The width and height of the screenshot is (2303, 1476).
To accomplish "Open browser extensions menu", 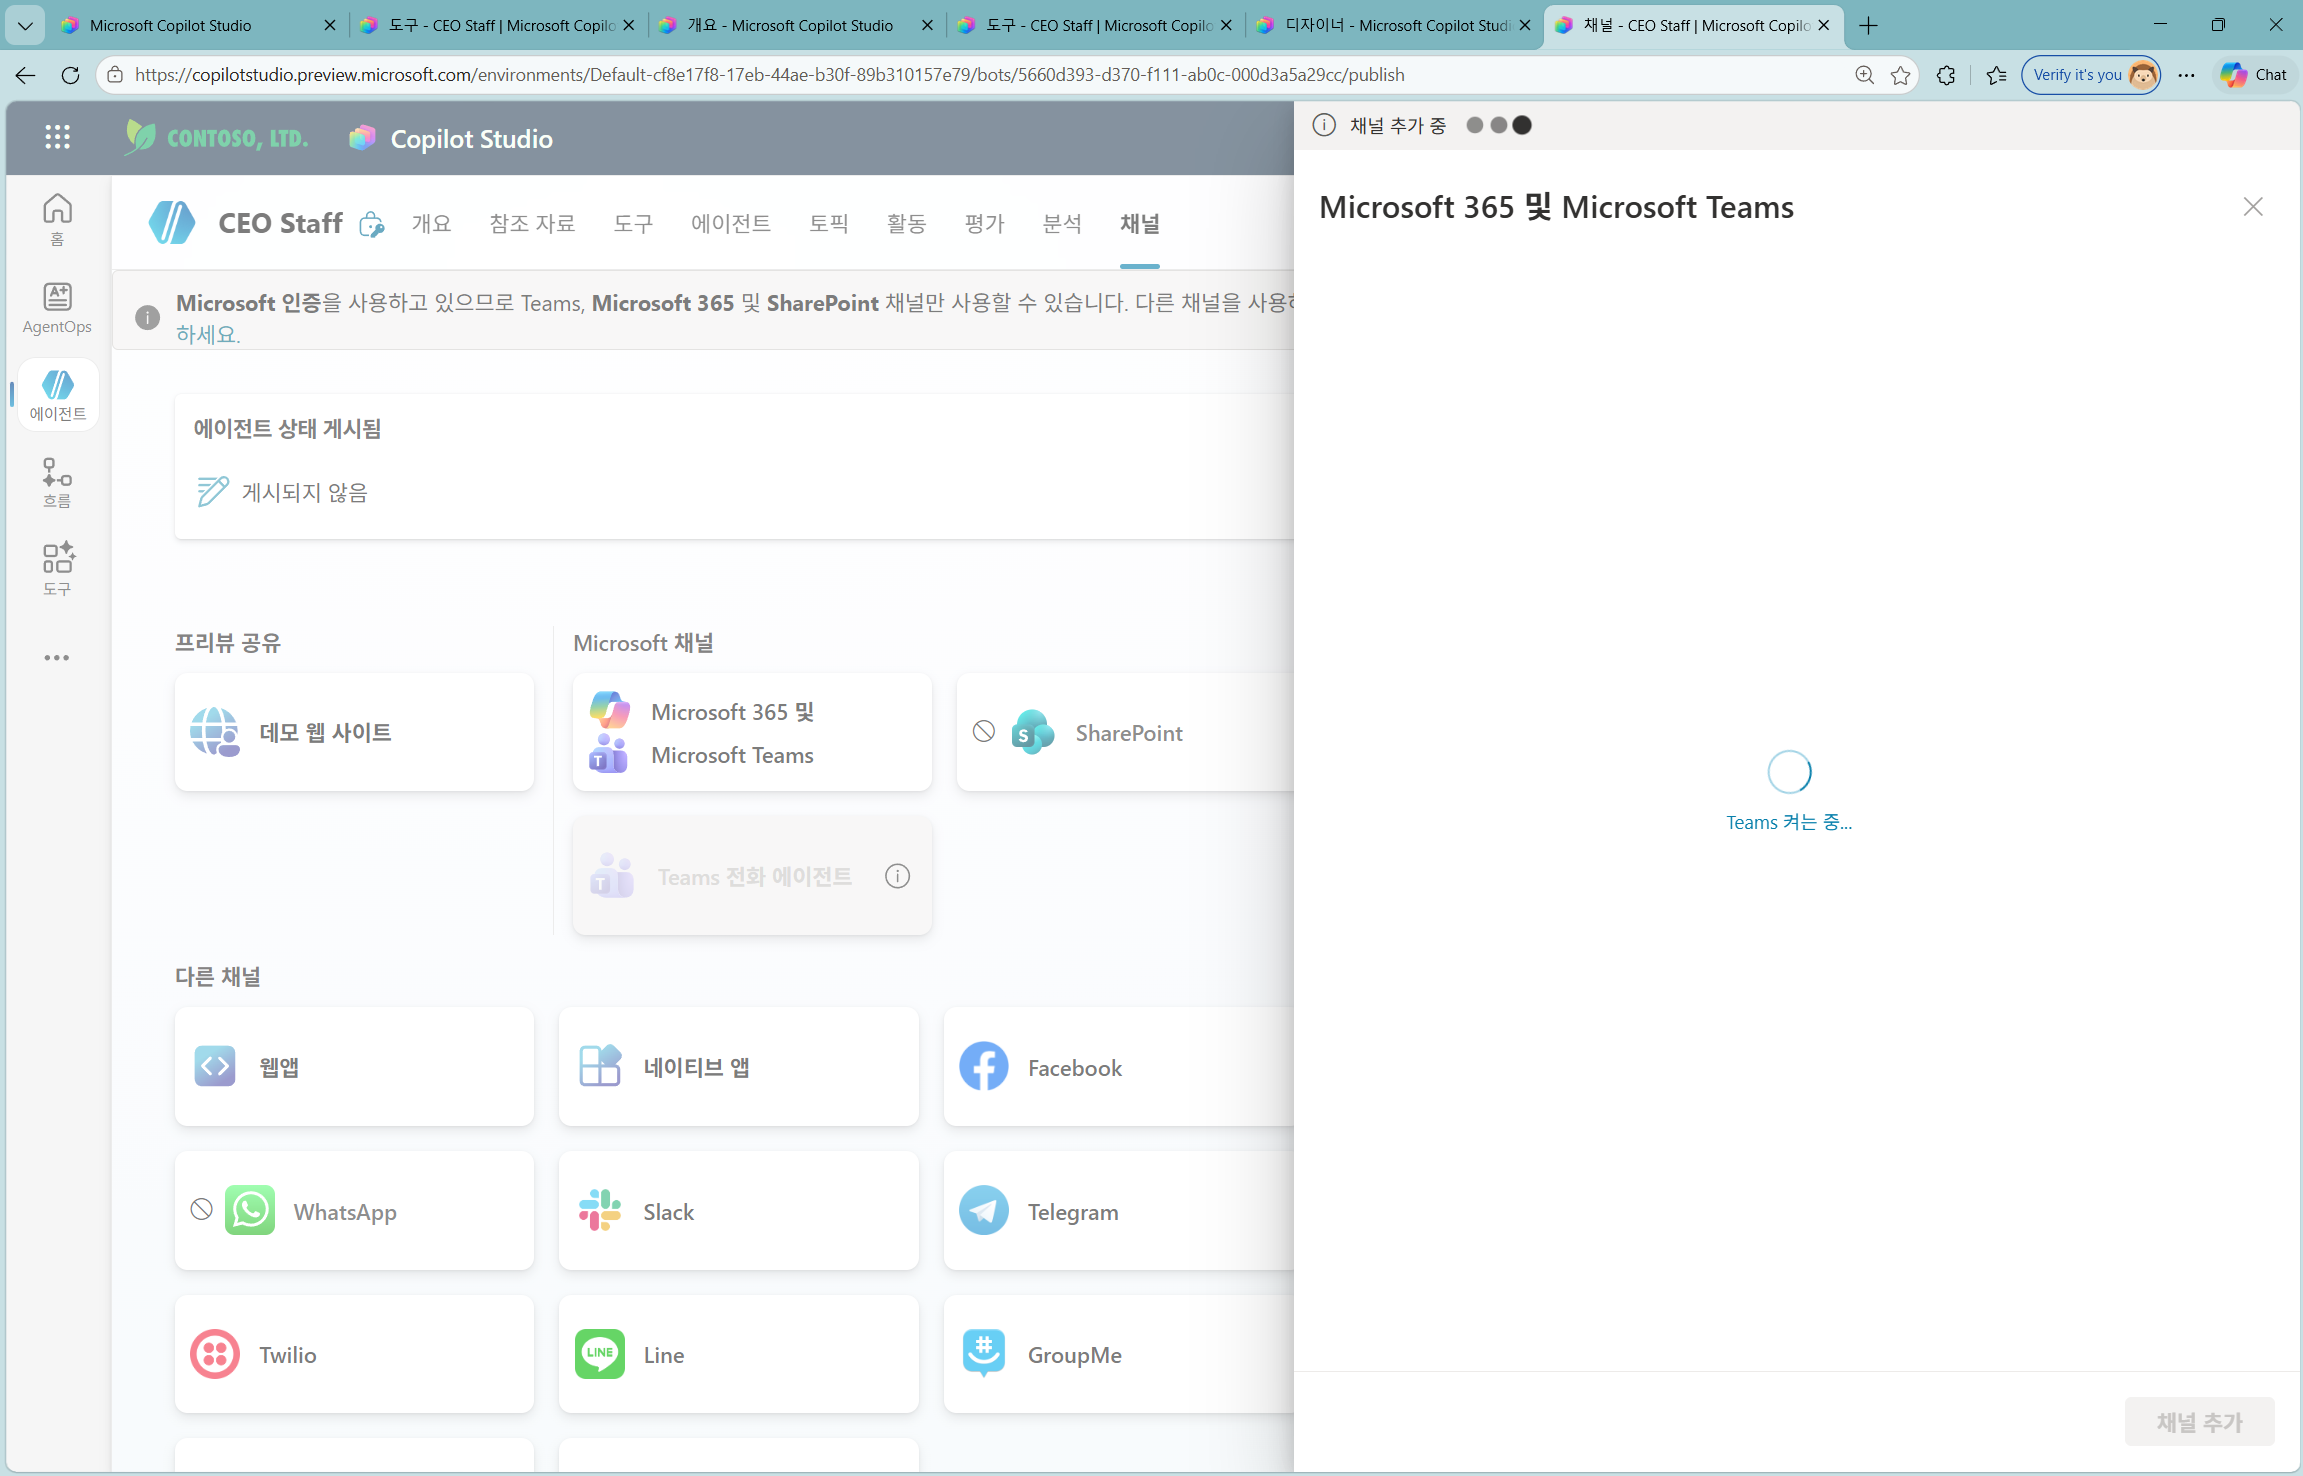I will (1946, 75).
